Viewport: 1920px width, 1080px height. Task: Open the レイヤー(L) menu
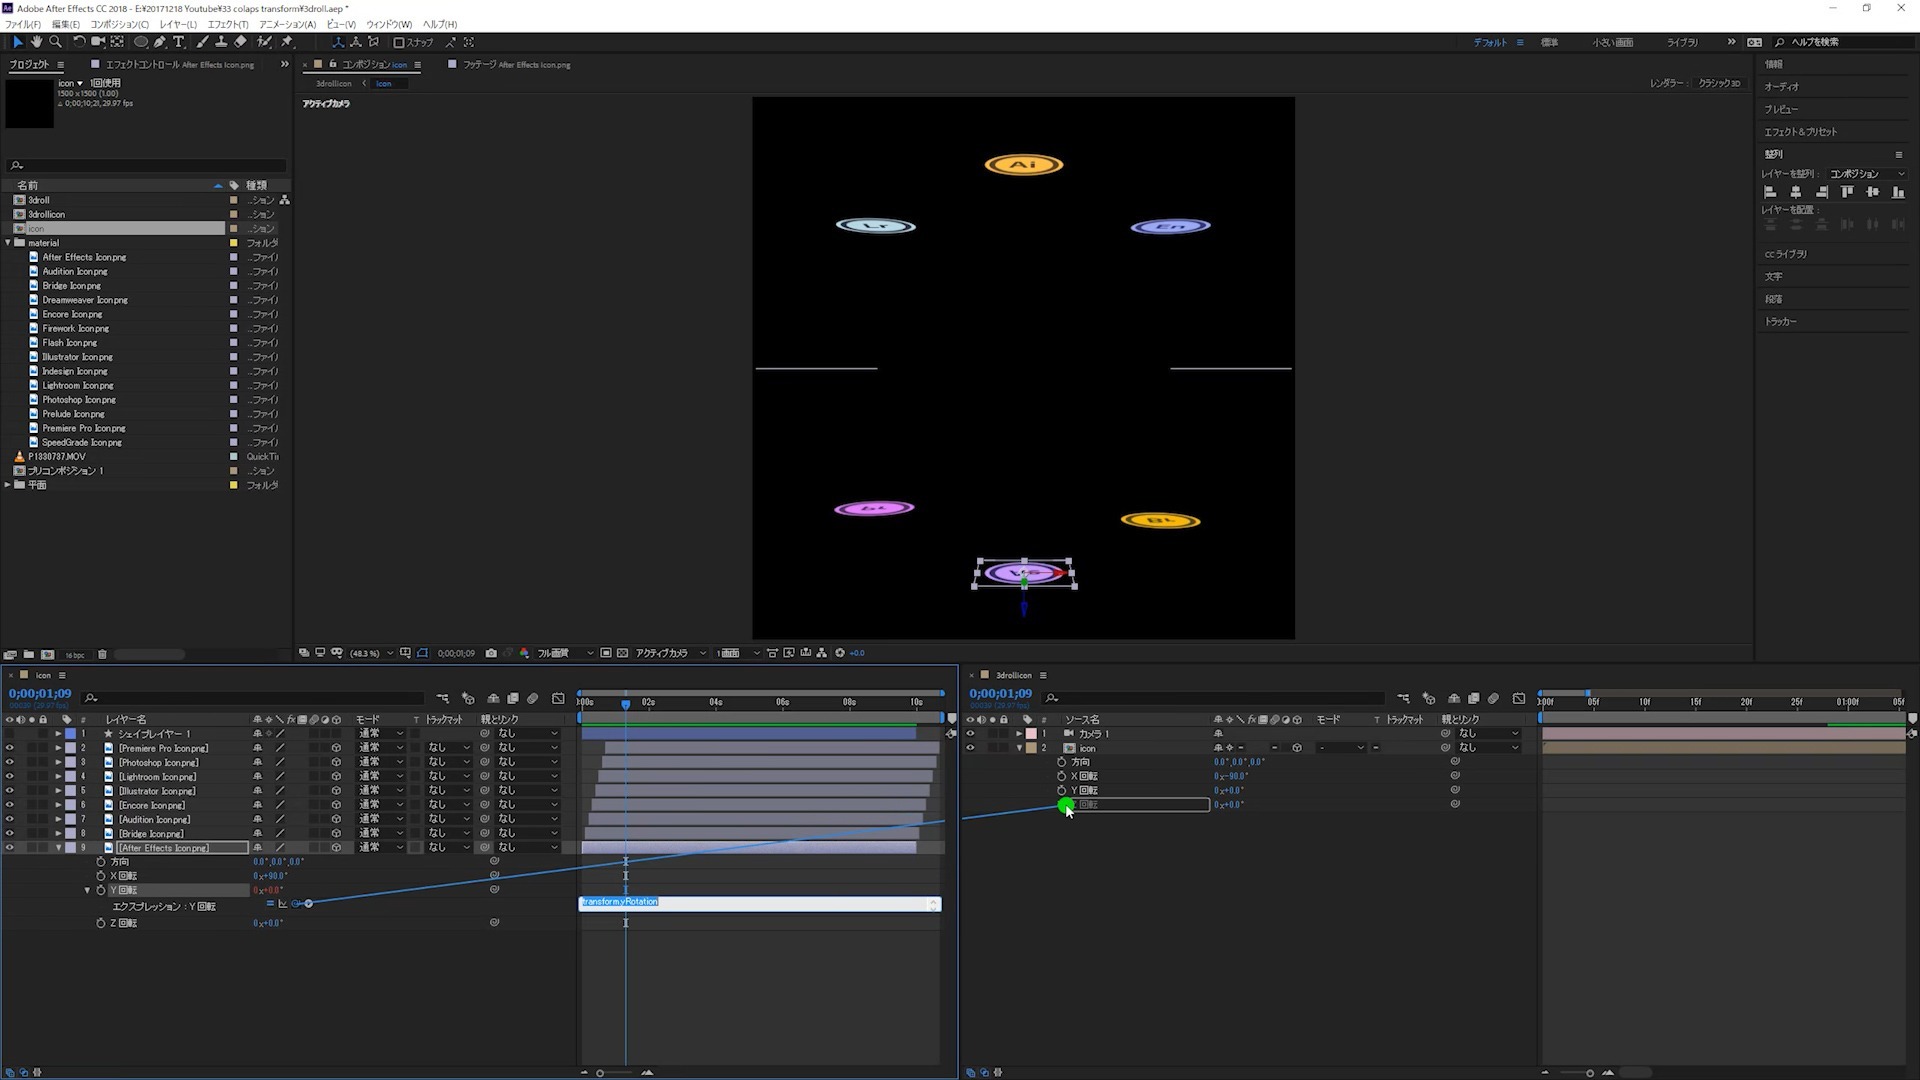[178, 24]
